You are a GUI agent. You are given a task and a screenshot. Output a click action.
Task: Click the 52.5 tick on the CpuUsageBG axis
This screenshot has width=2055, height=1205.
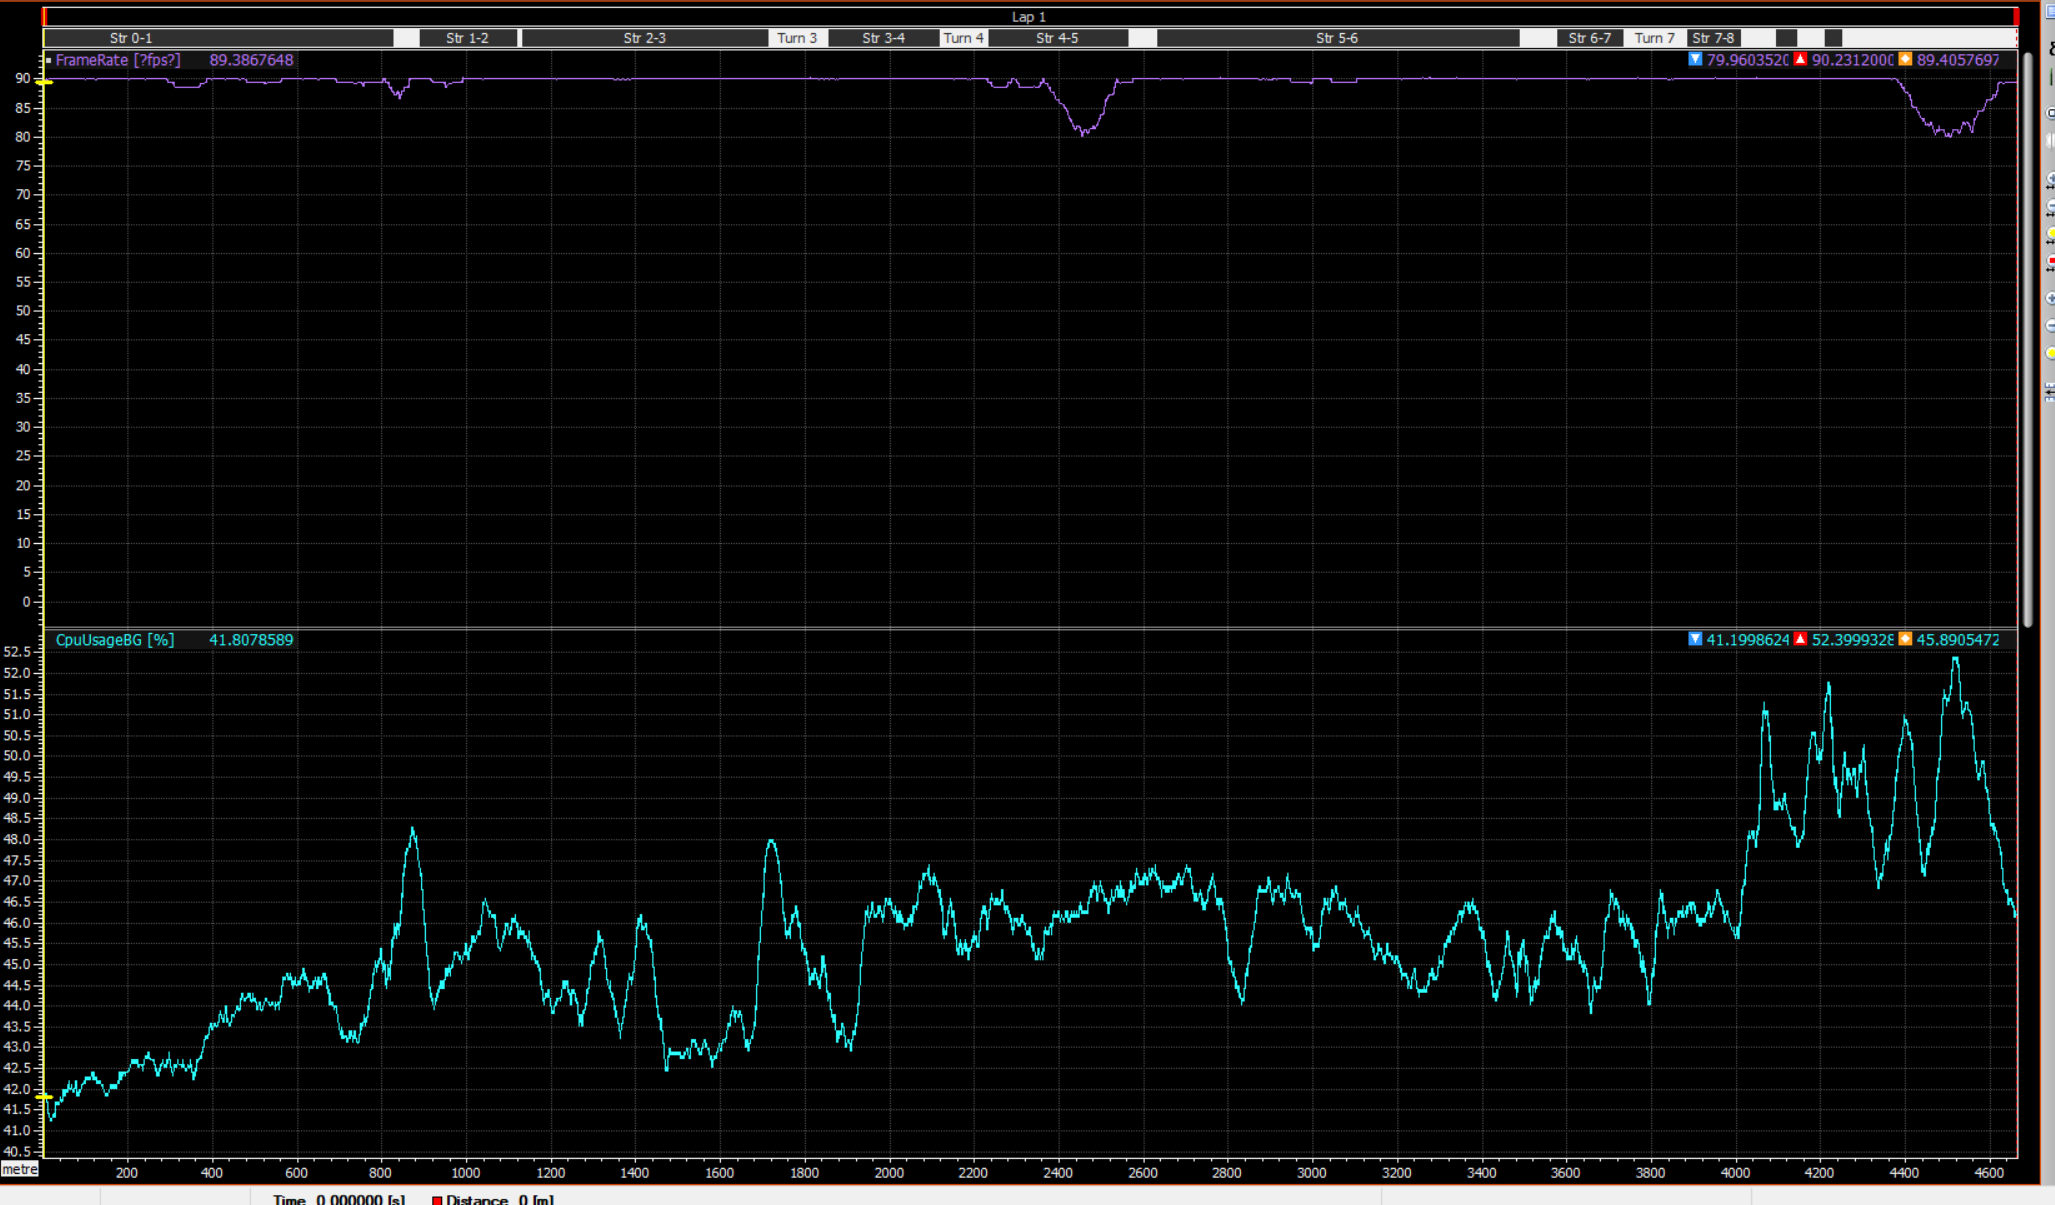(x=18, y=651)
